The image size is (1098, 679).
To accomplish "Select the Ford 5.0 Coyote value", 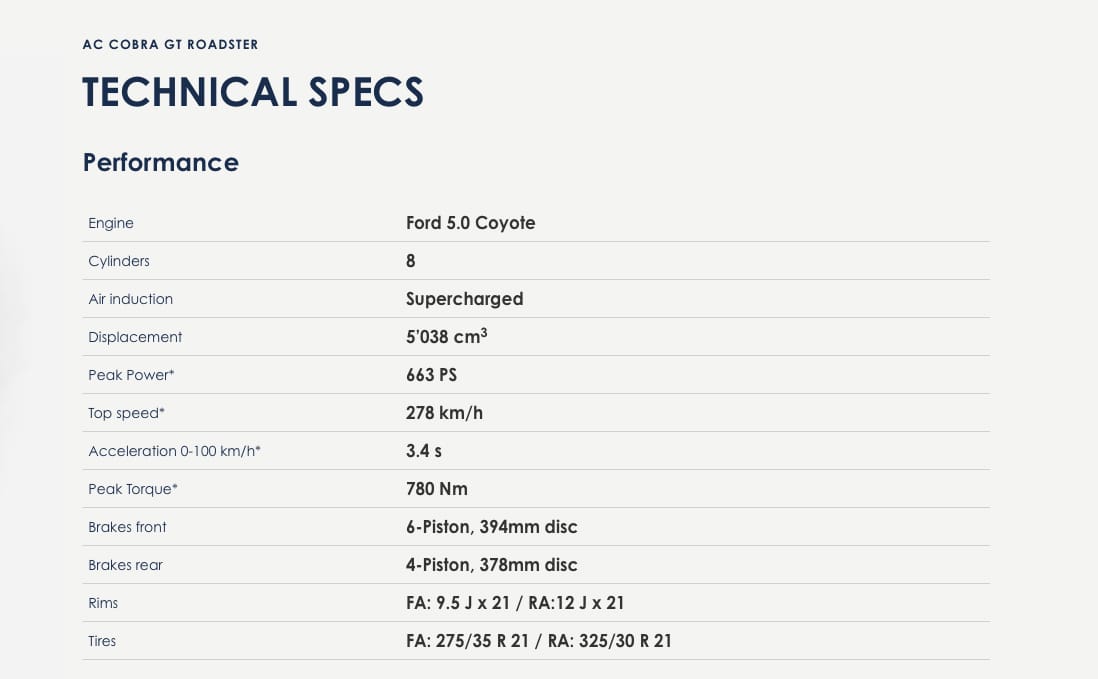I will click(x=471, y=223).
